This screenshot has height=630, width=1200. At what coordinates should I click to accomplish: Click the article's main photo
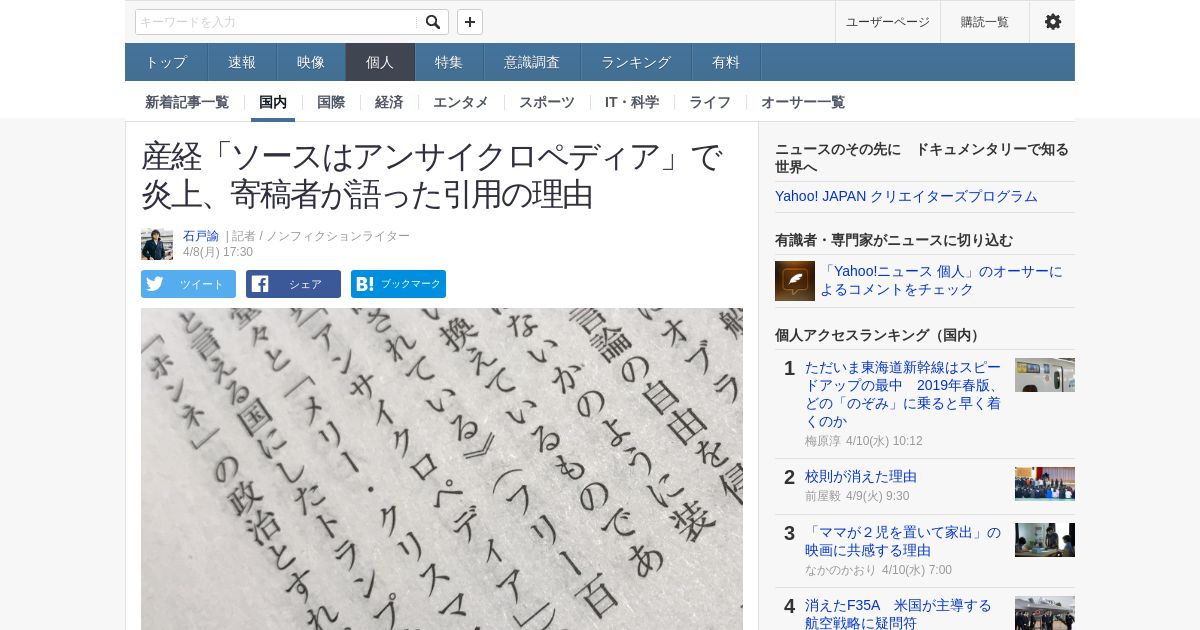tap(442, 469)
